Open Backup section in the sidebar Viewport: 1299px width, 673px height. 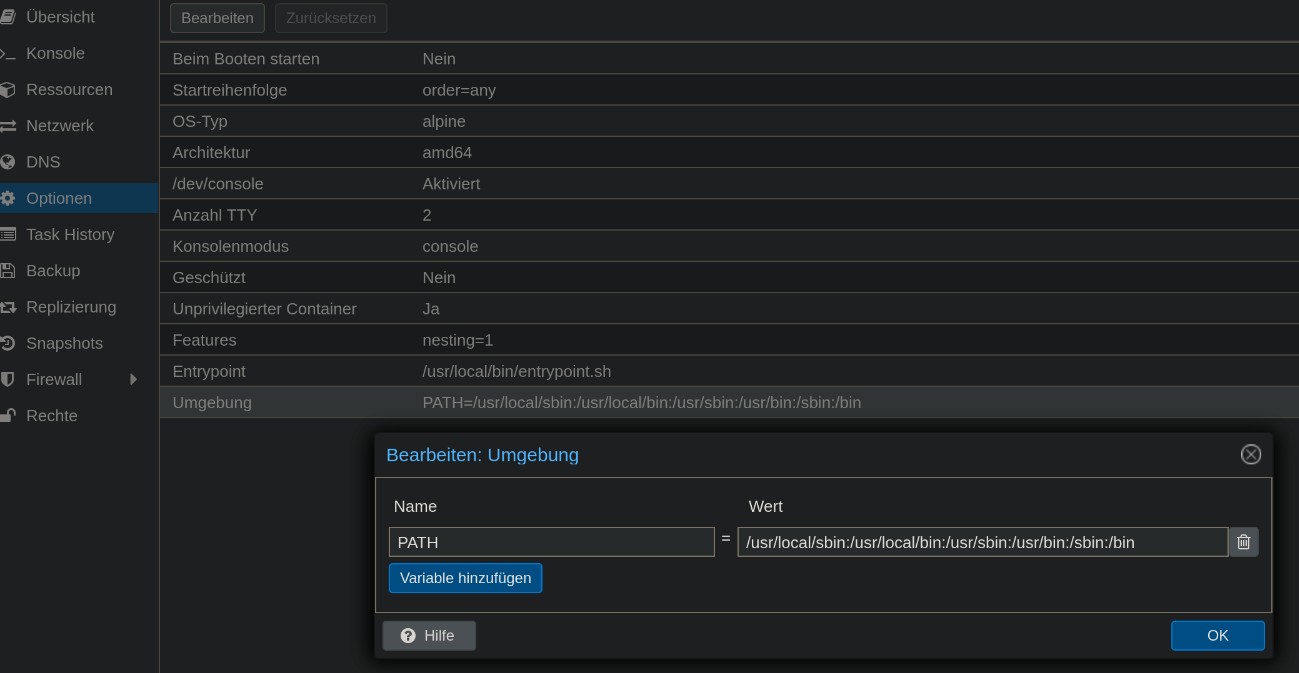coord(53,271)
